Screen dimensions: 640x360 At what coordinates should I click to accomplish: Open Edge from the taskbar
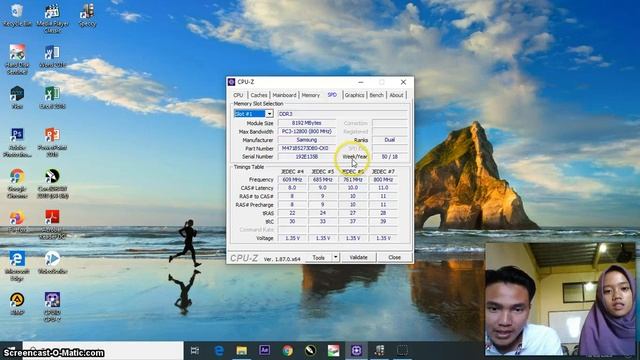pos(219,350)
